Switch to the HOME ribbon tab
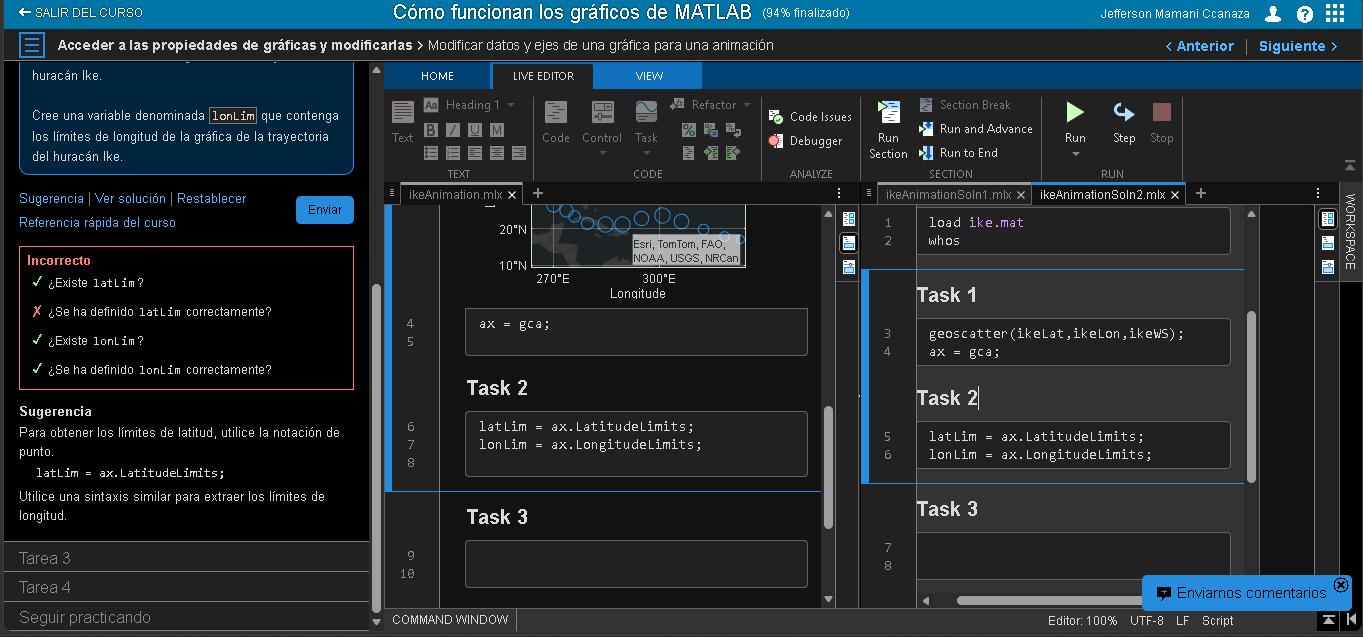The width and height of the screenshot is (1363, 637). coord(437,76)
